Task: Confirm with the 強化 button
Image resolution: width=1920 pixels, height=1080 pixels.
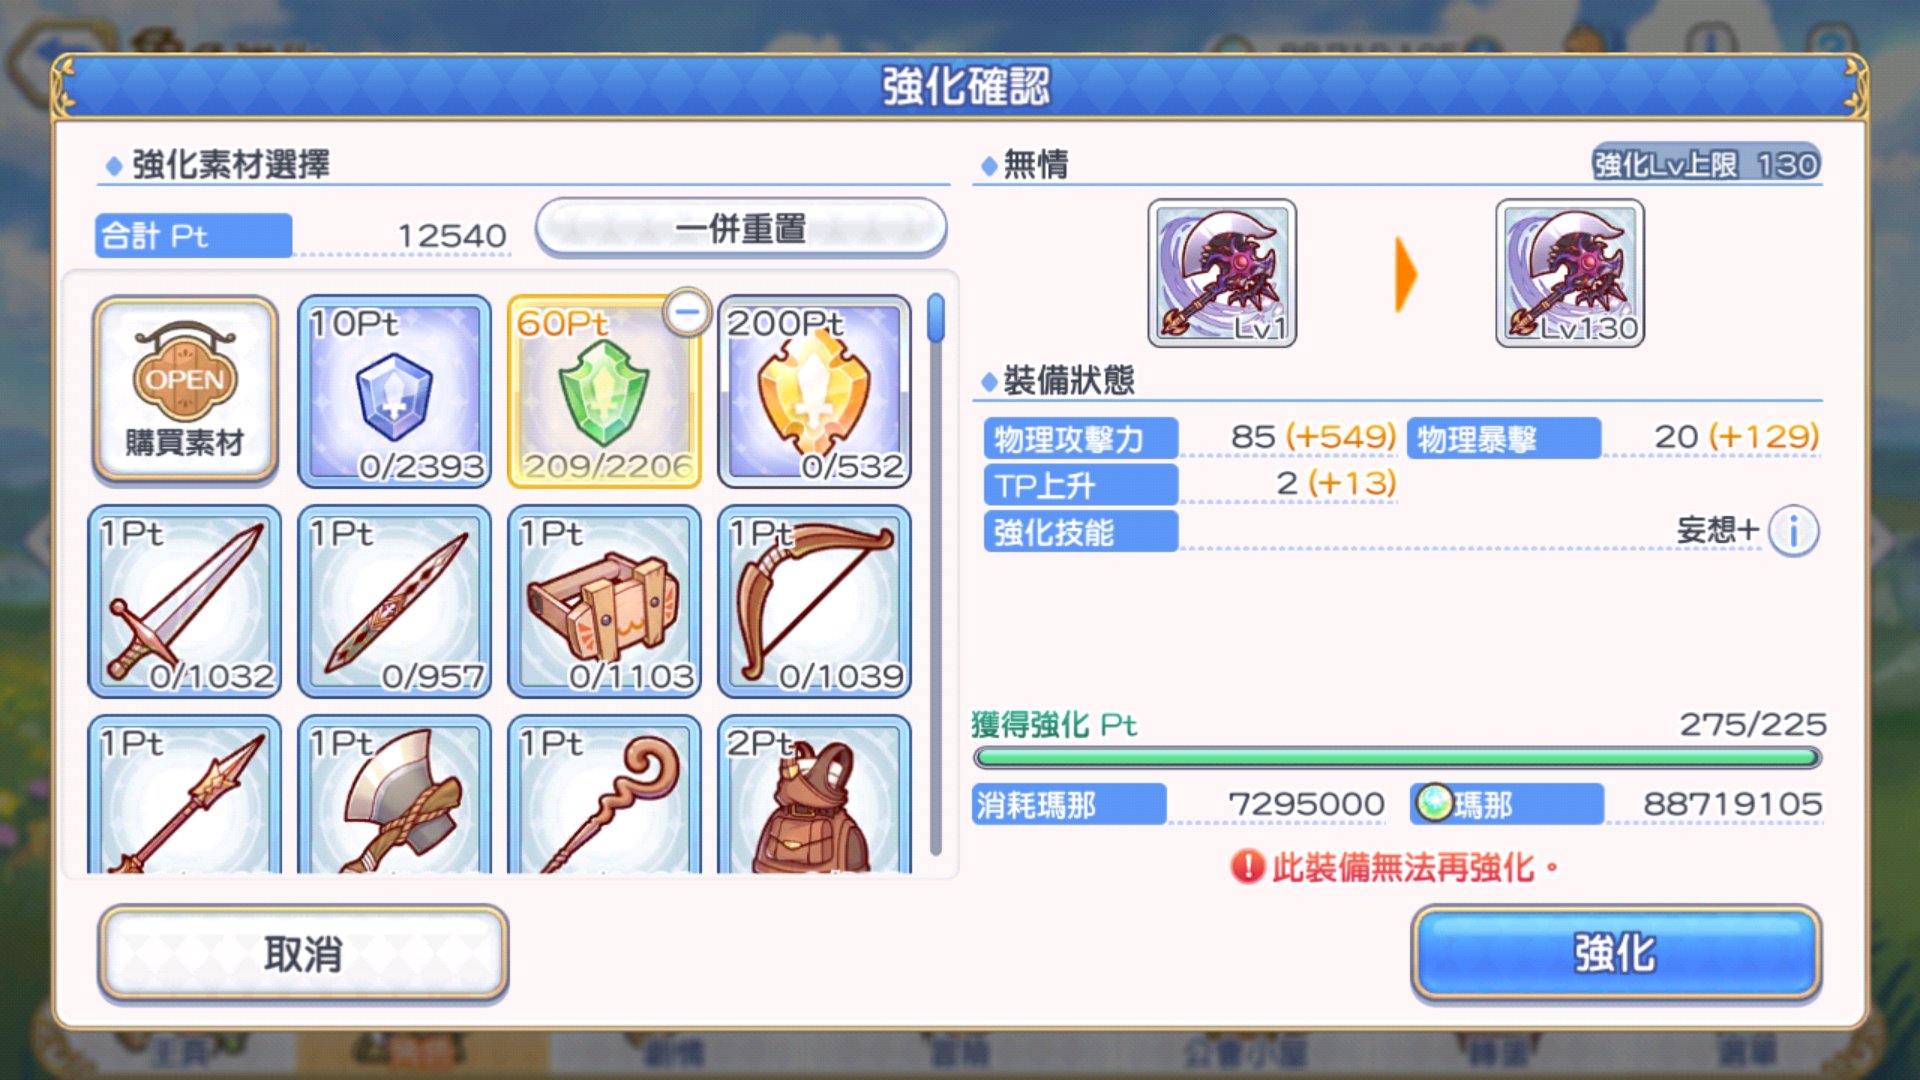Action: (x=1616, y=953)
